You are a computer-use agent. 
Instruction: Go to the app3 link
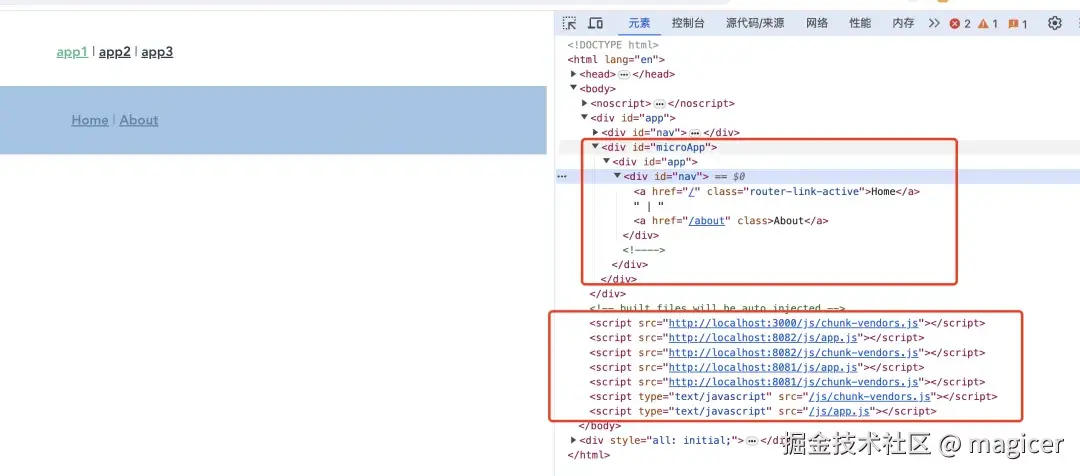[x=157, y=52]
